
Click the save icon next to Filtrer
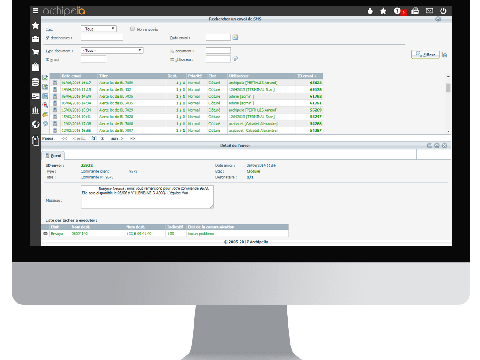pyautogui.click(x=445, y=55)
